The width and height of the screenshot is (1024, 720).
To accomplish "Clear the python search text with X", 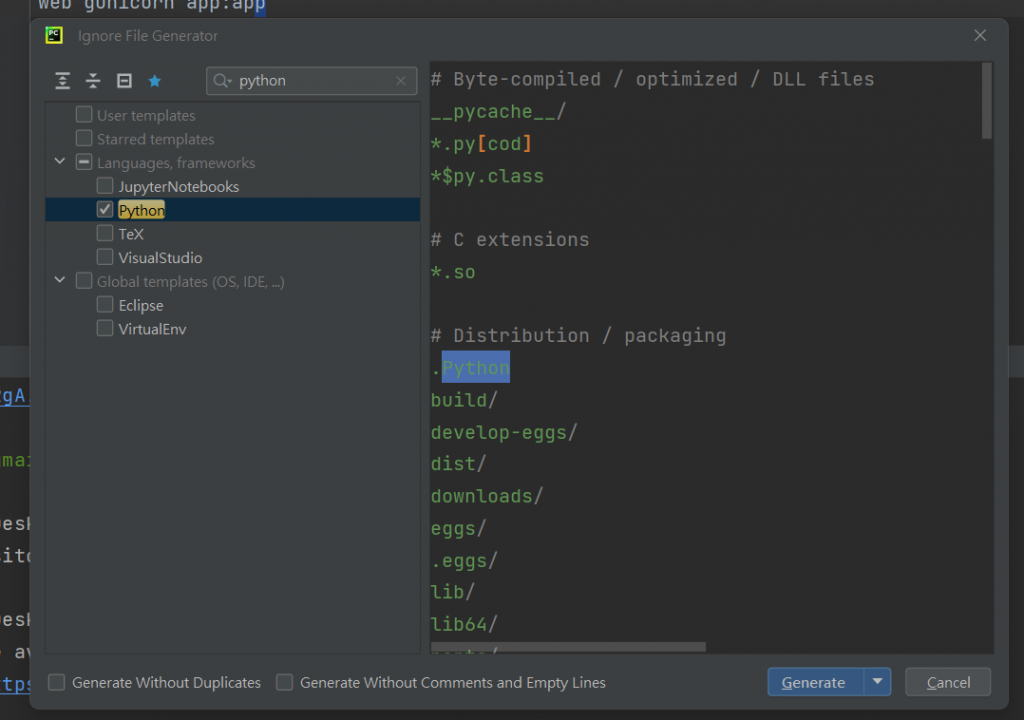I will [401, 81].
